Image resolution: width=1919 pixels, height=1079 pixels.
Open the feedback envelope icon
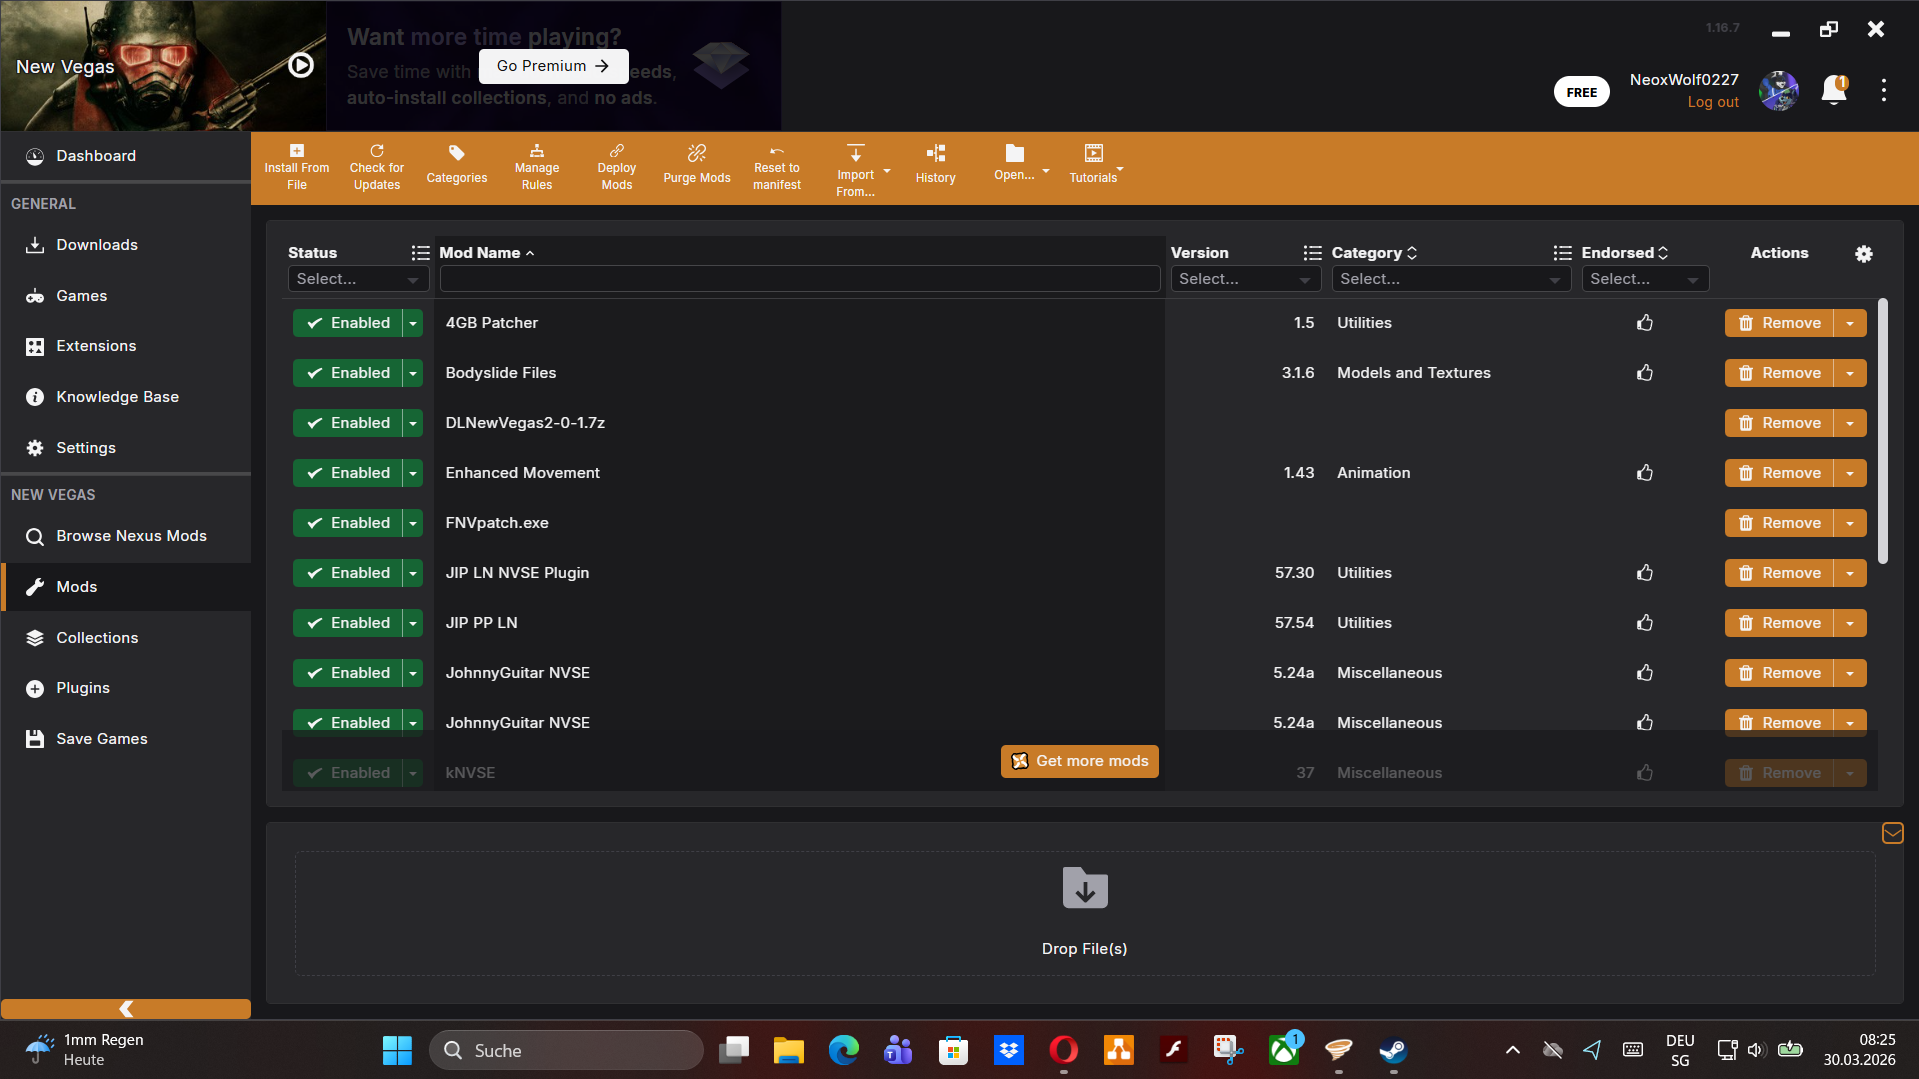tap(1892, 833)
